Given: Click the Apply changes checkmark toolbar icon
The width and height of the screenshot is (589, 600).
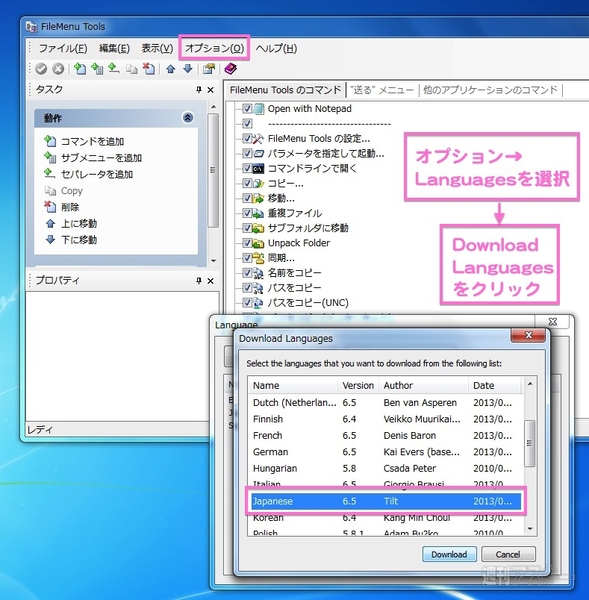Looking at the screenshot, I should [41, 69].
